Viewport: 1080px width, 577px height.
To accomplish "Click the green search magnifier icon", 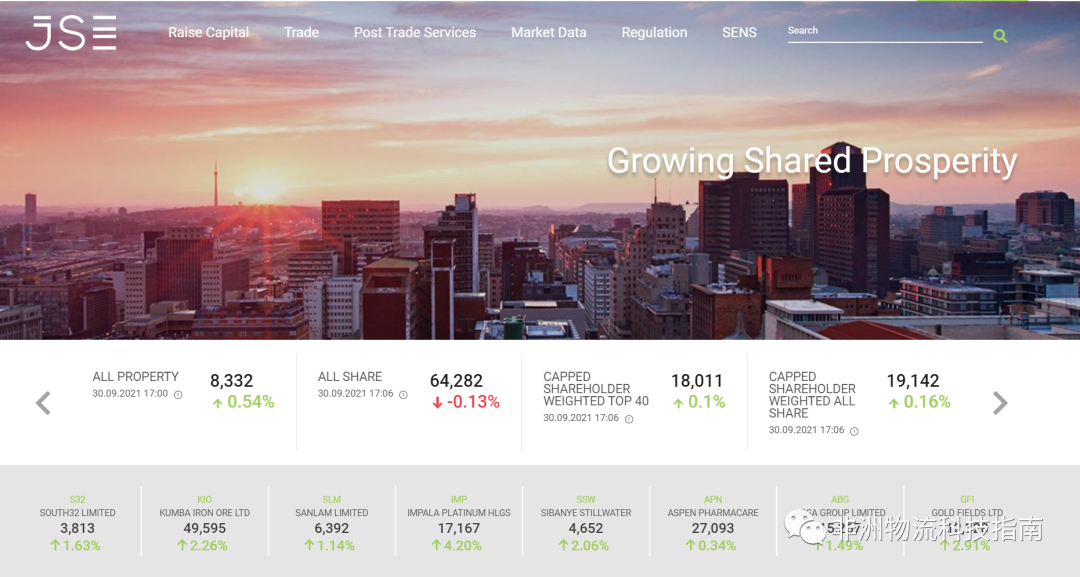I will pos(1000,36).
